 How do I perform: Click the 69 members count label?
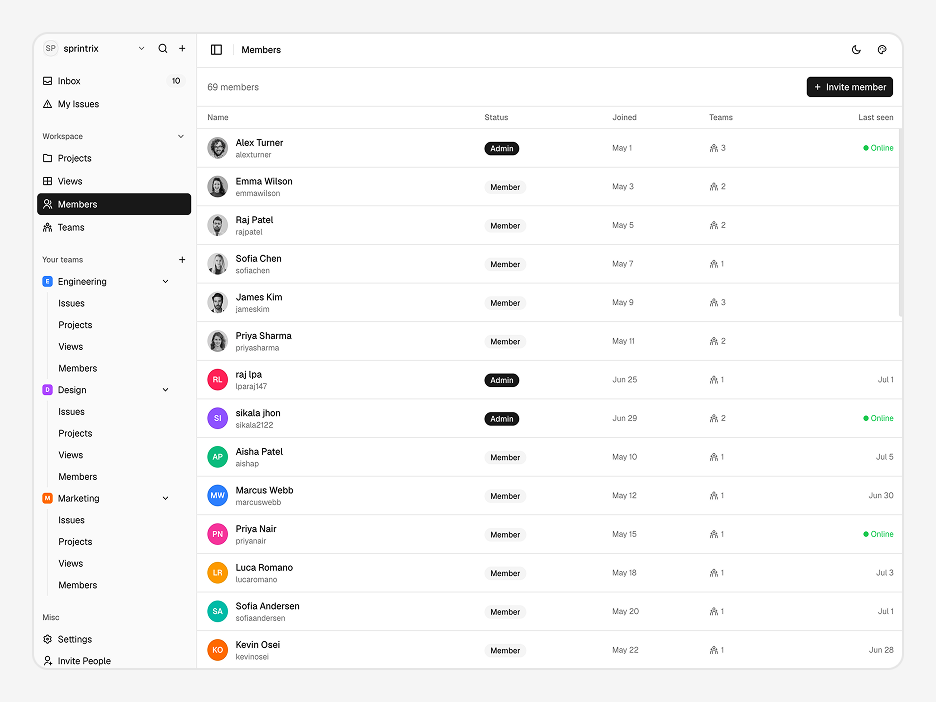[233, 87]
